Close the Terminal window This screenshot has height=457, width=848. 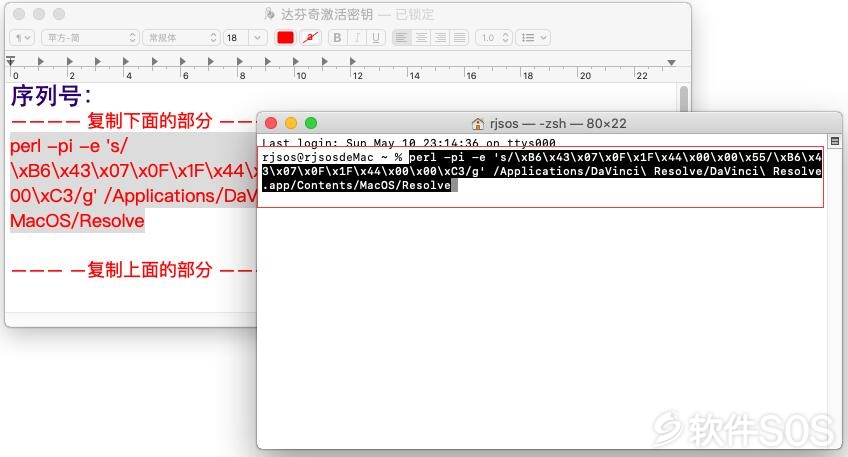[271, 123]
